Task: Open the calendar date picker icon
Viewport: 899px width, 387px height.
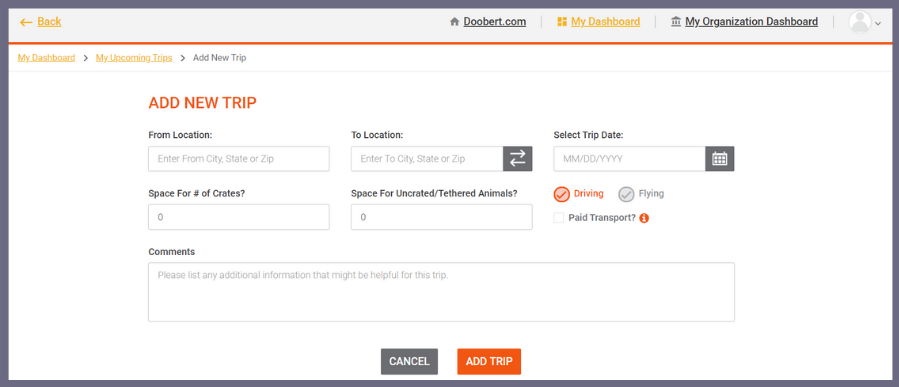Action: click(x=720, y=159)
